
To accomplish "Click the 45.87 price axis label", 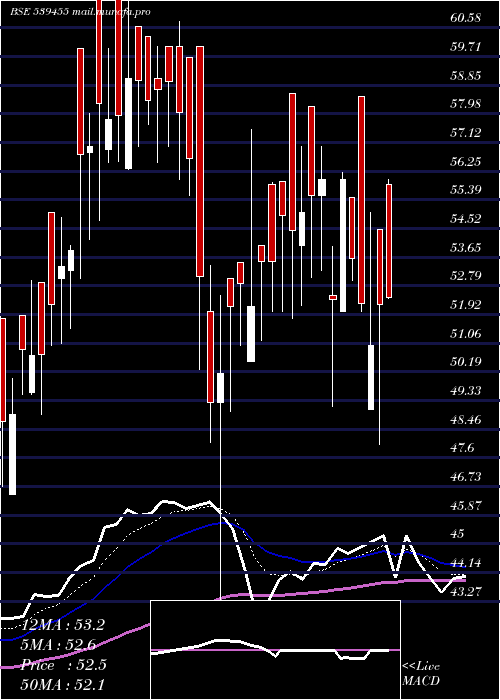I will [x=466, y=505].
